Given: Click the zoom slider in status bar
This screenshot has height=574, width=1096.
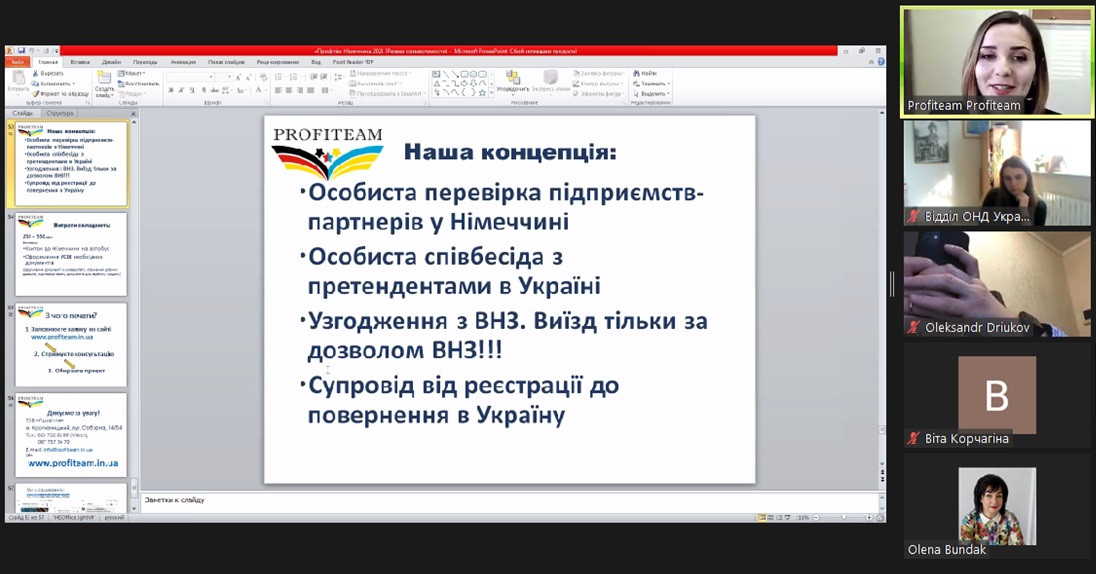Looking at the screenshot, I should [x=845, y=517].
